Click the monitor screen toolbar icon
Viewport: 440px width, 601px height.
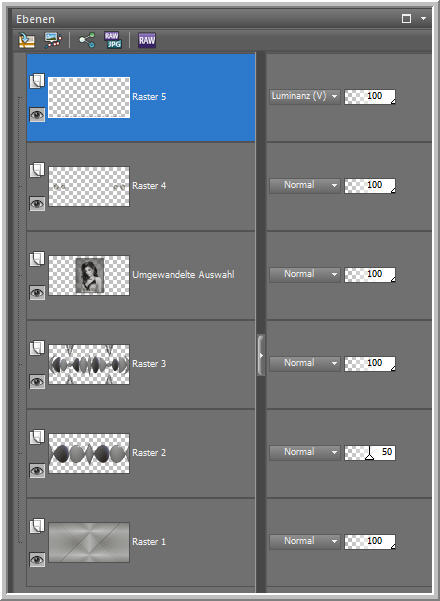(53, 40)
